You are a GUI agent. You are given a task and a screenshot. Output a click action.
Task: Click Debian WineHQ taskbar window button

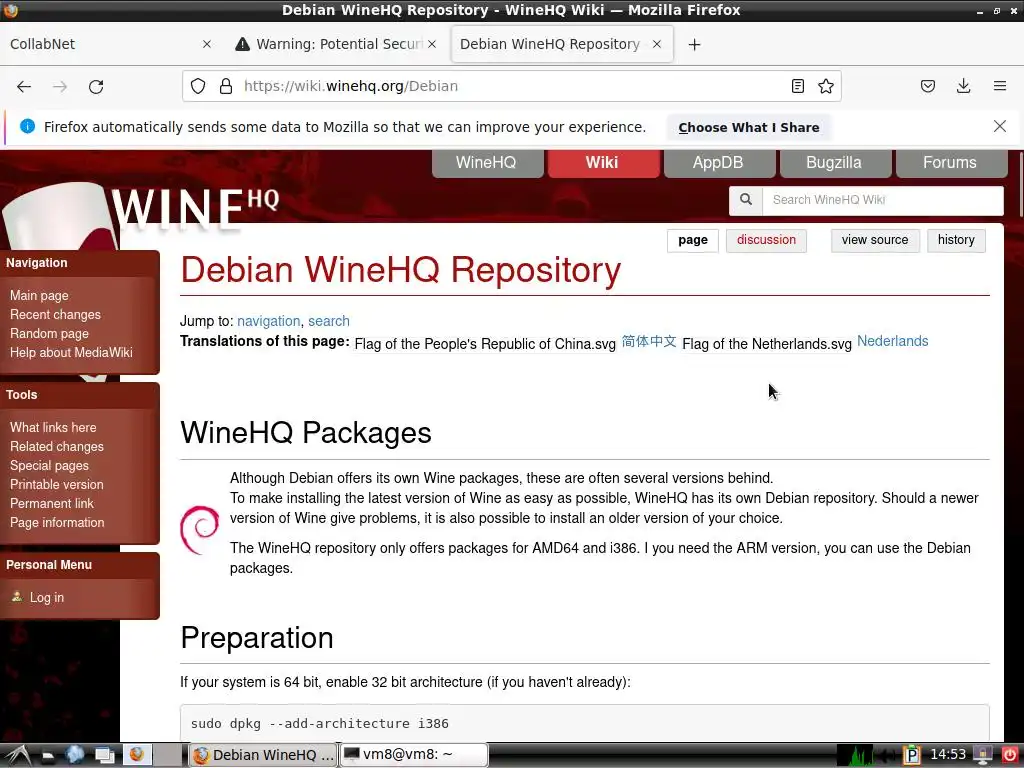click(x=263, y=755)
